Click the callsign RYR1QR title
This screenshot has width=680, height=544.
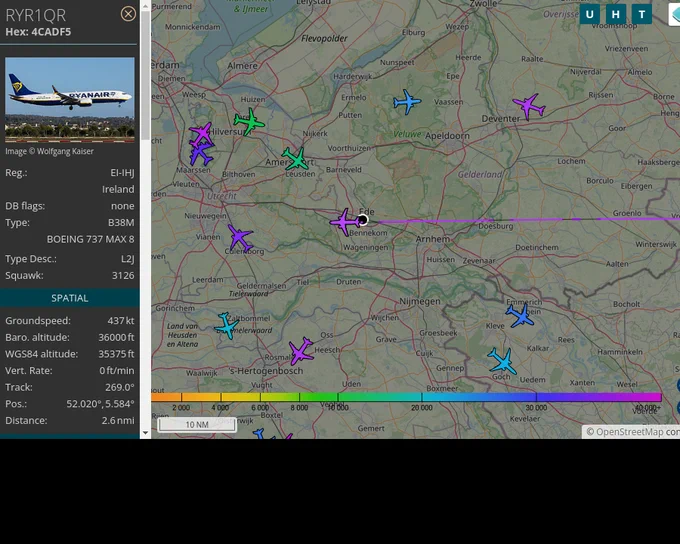(36, 15)
